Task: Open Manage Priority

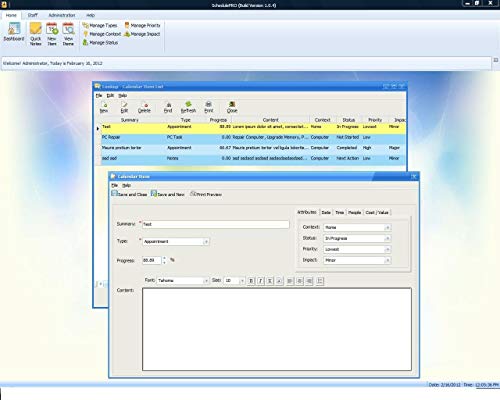Action: coord(142,25)
